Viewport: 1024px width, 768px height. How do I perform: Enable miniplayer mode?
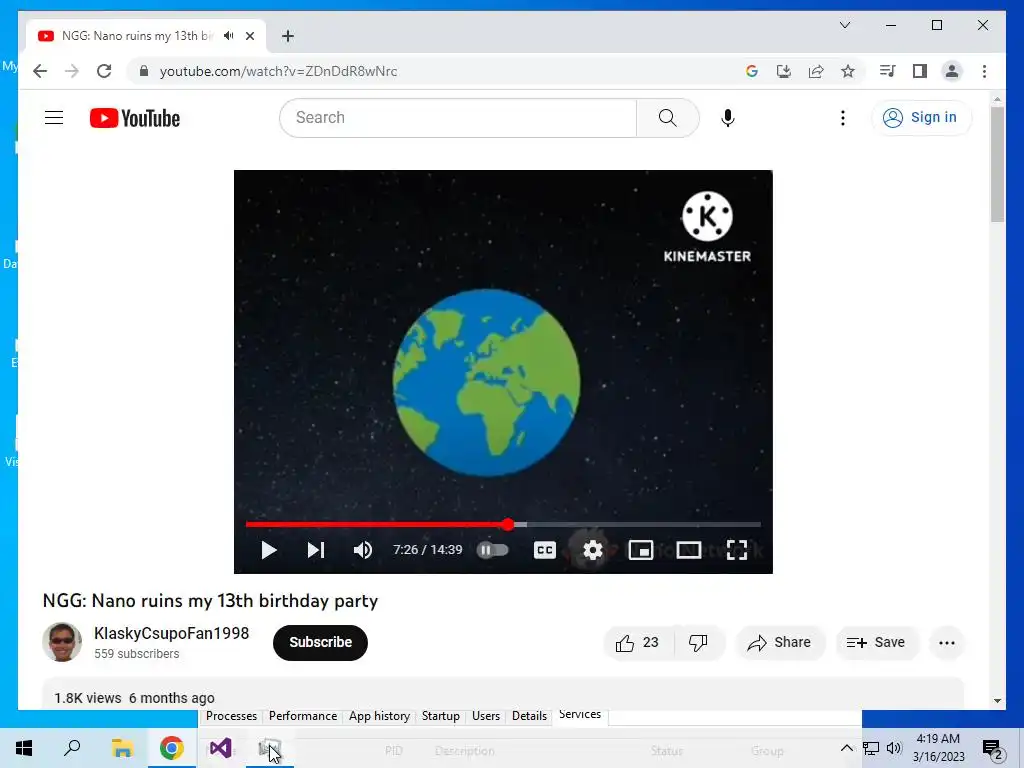click(641, 550)
